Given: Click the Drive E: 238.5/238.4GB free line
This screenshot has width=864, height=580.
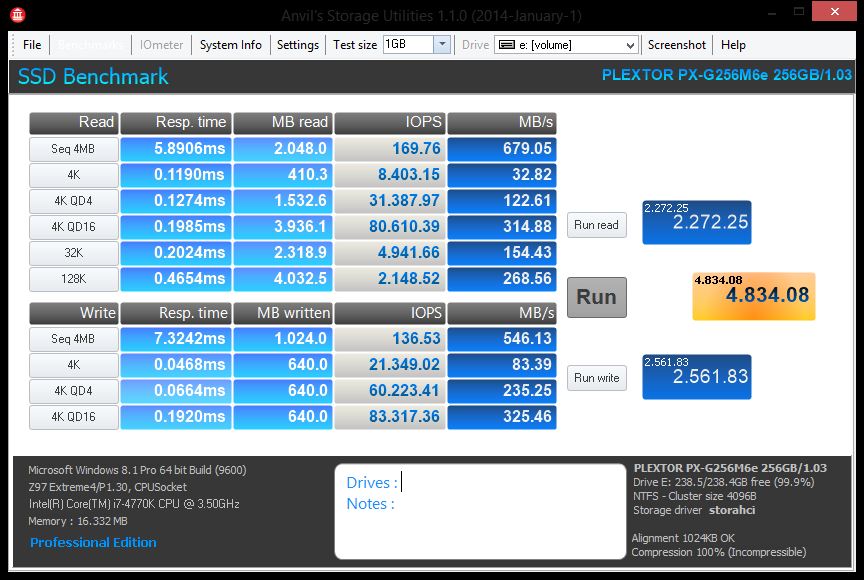Looking at the screenshot, I should click(723, 483).
